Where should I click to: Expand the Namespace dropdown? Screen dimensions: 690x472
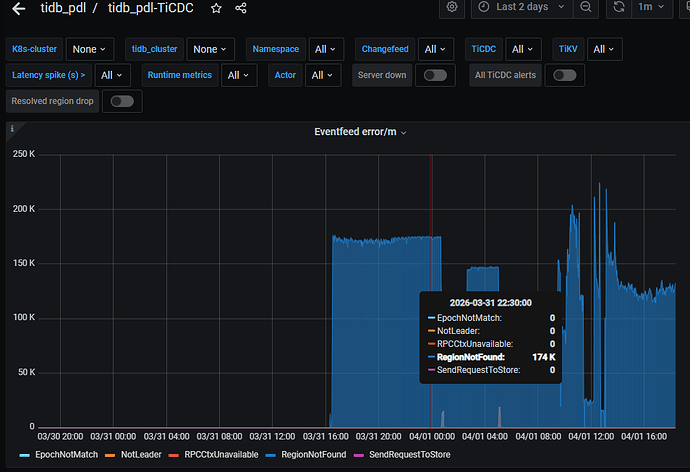(327, 49)
